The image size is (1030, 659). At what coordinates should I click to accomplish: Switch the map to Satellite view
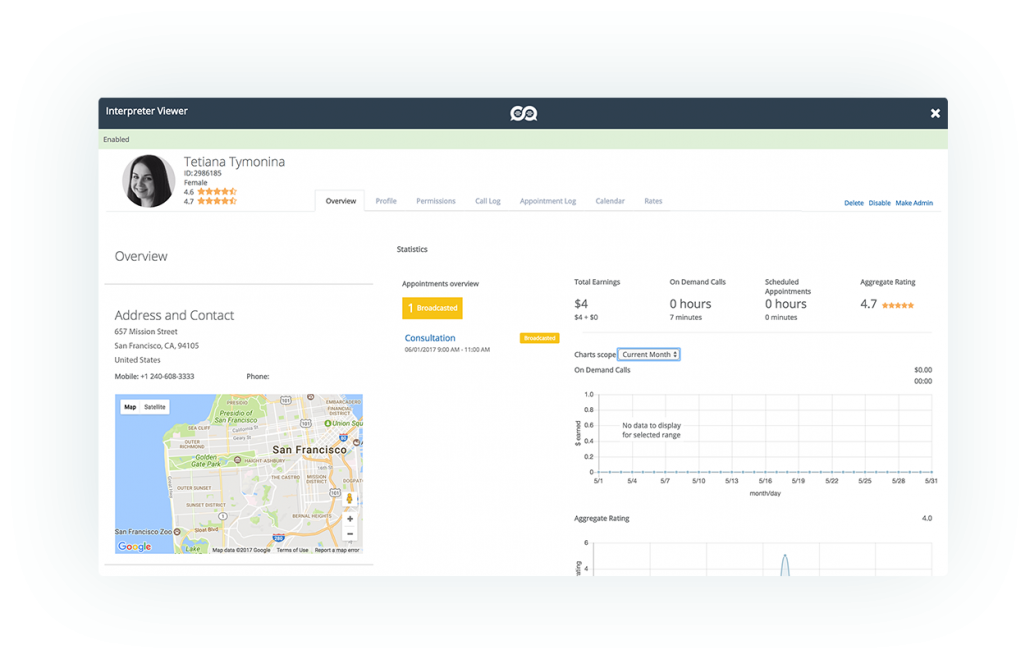(154, 407)
